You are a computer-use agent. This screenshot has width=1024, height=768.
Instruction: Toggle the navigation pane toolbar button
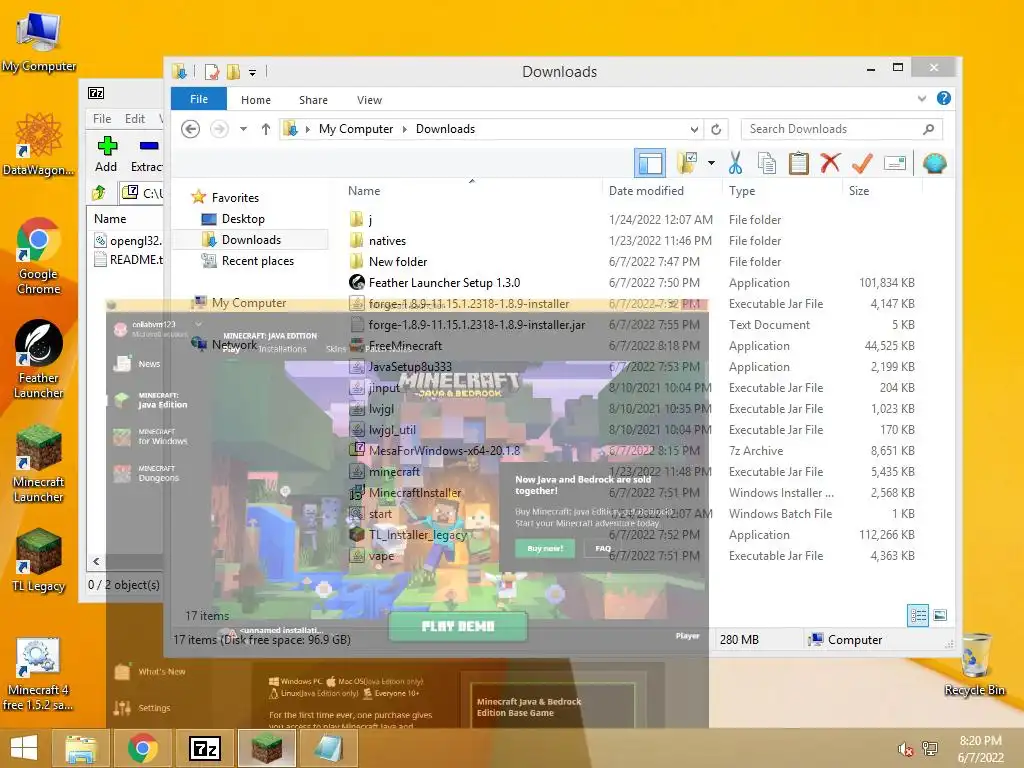pyautogui.click(x=650, y=163)
